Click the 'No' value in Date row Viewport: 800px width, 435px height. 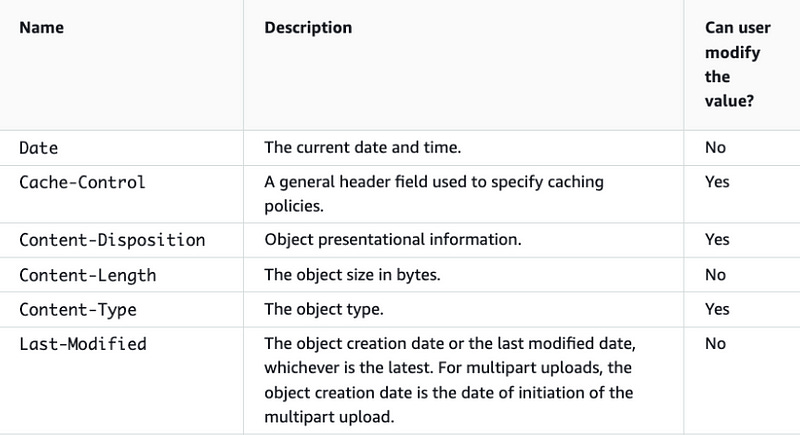pyautogui.click(x=715, y=147)
